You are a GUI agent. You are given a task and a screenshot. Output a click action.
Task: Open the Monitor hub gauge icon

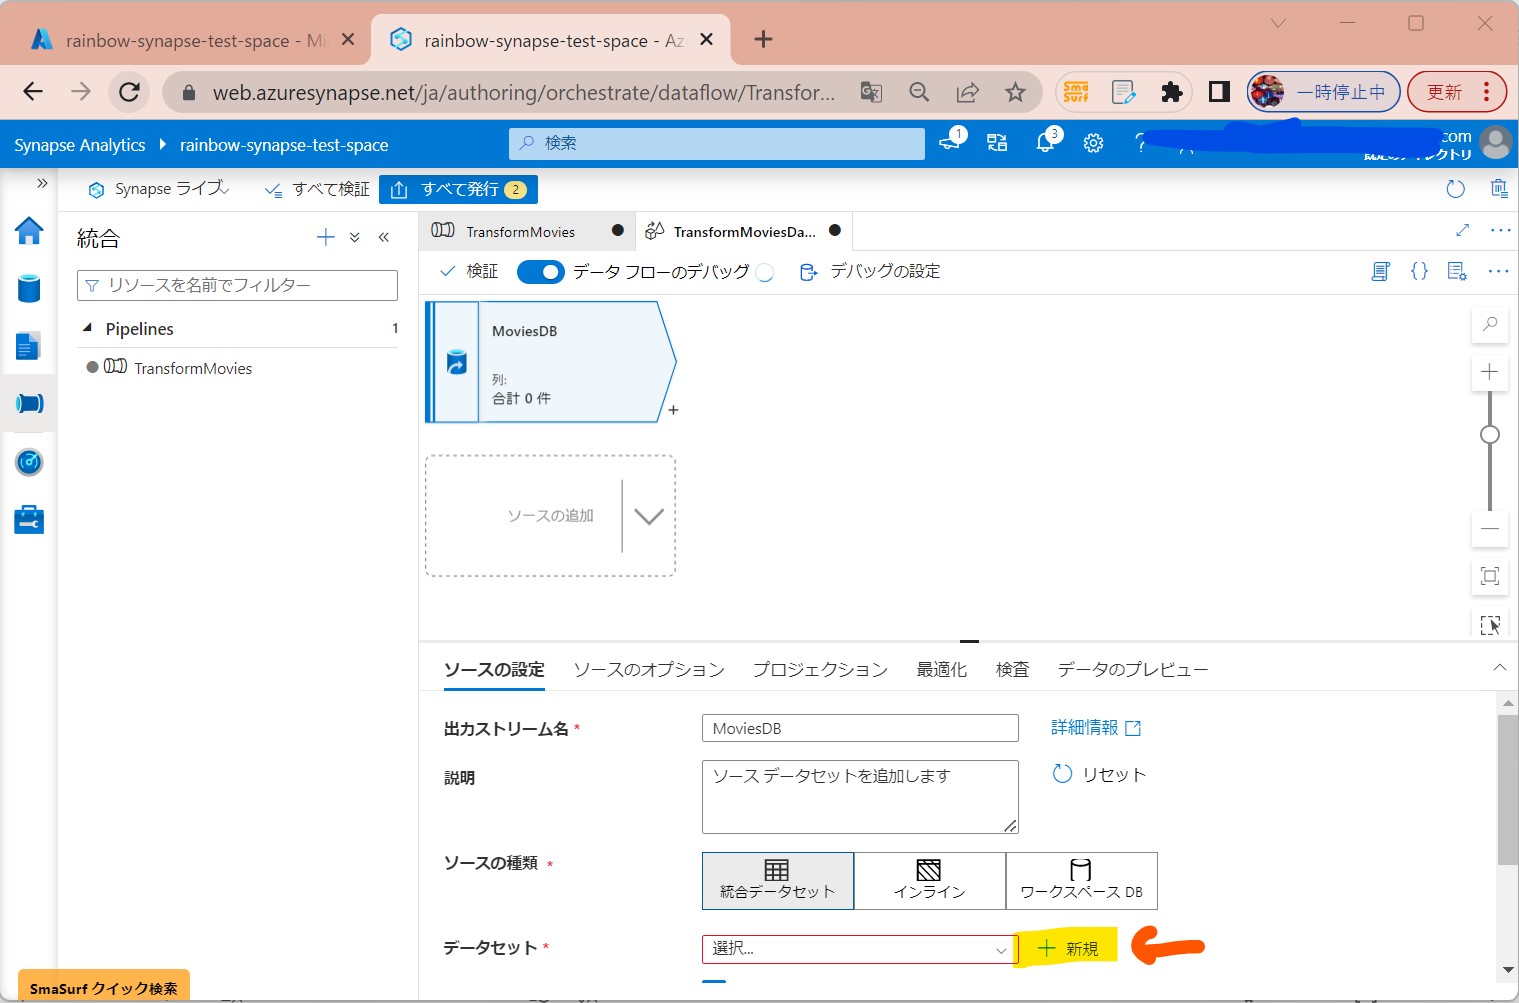click(29, 462)
